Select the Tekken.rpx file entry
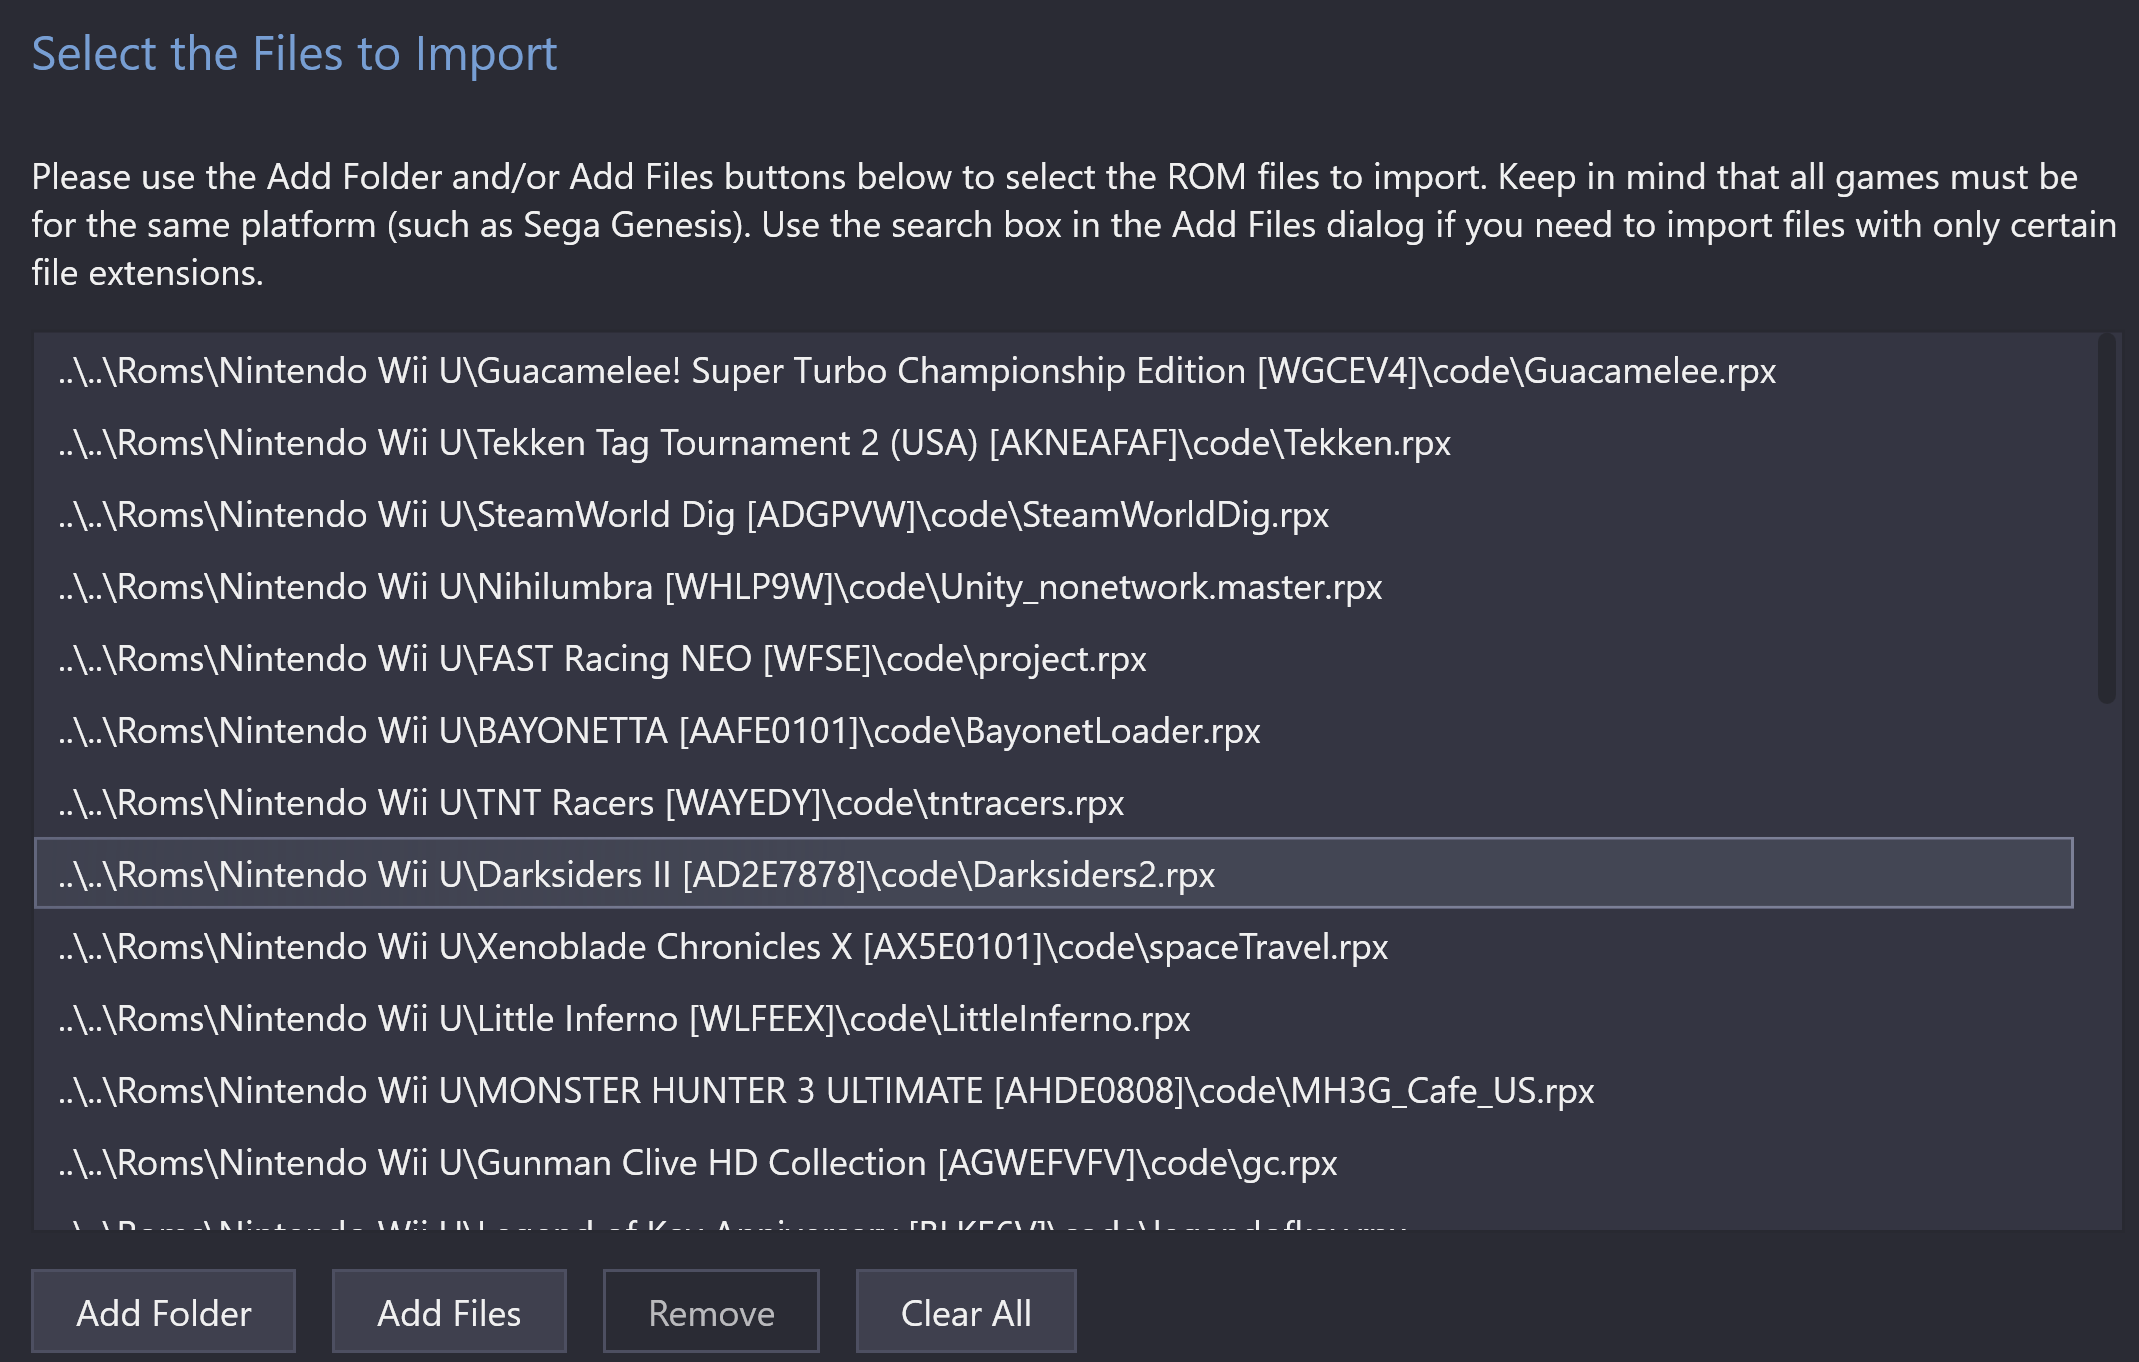This screenshot has width=2139, height=1362. pyautogui.click(x=1054, y=443)
